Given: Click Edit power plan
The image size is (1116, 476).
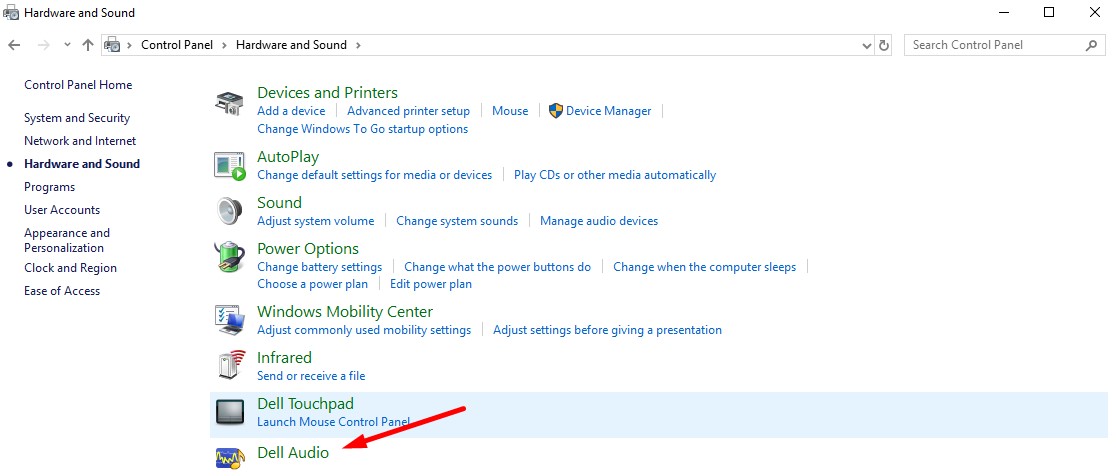Looking at the screenshot, I should (x=431, y=284).
